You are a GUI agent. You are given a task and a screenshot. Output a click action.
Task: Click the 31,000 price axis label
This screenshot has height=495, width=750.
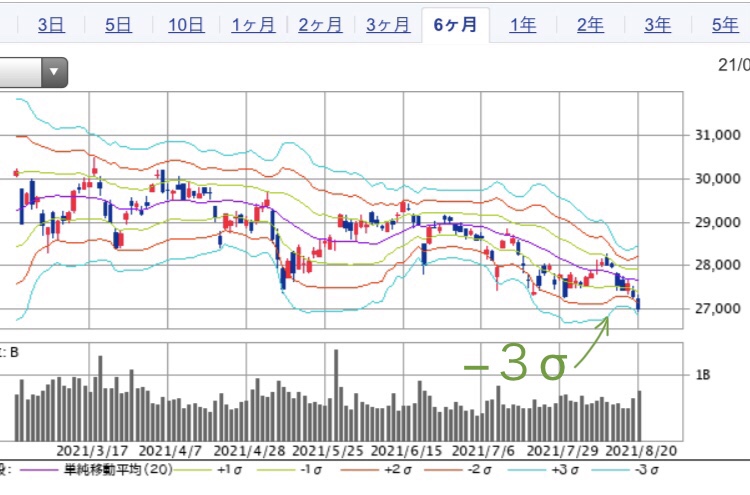(717, 135)
